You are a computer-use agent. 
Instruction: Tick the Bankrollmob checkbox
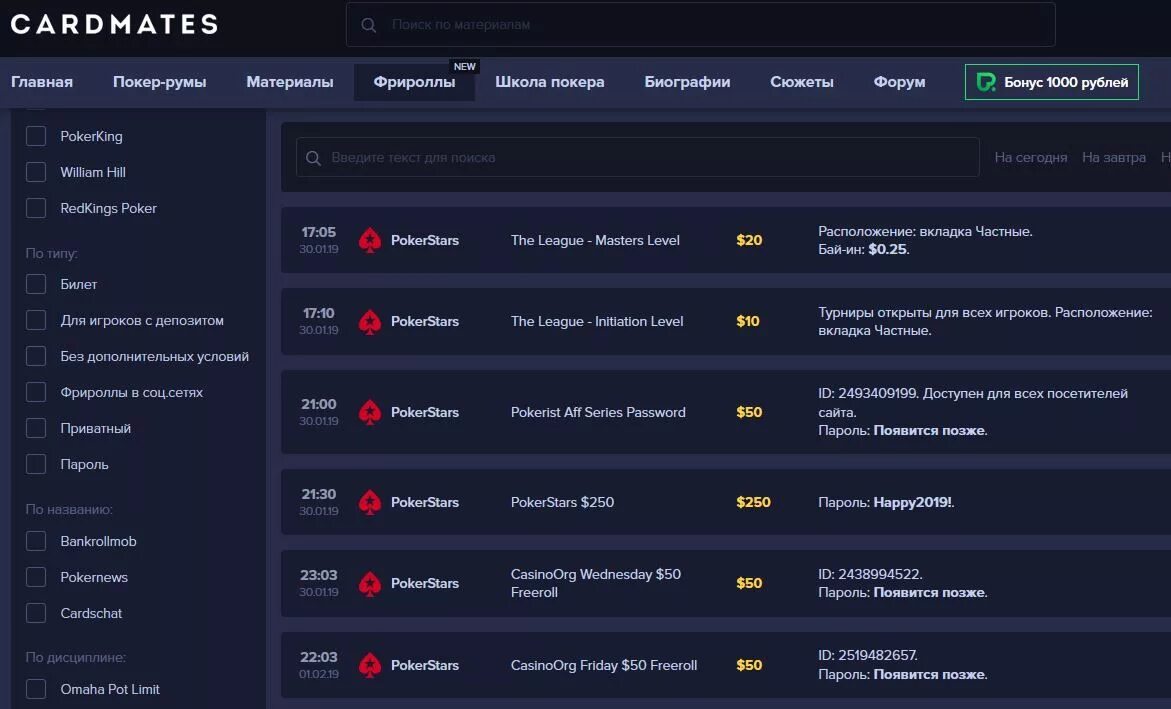tap(36, 541)
